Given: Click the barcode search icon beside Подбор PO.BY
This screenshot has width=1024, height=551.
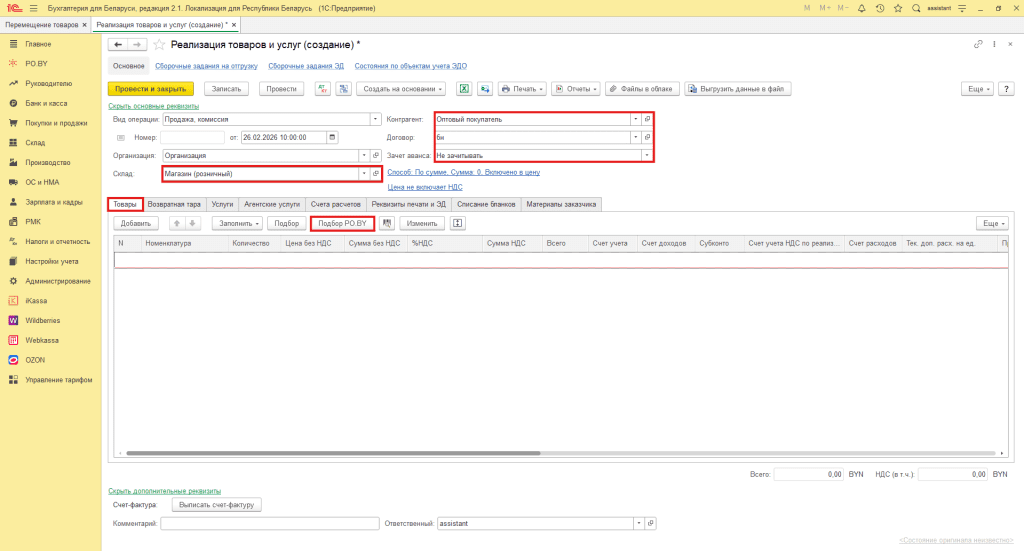Looking at the screenshot, I should click(387, 223).
